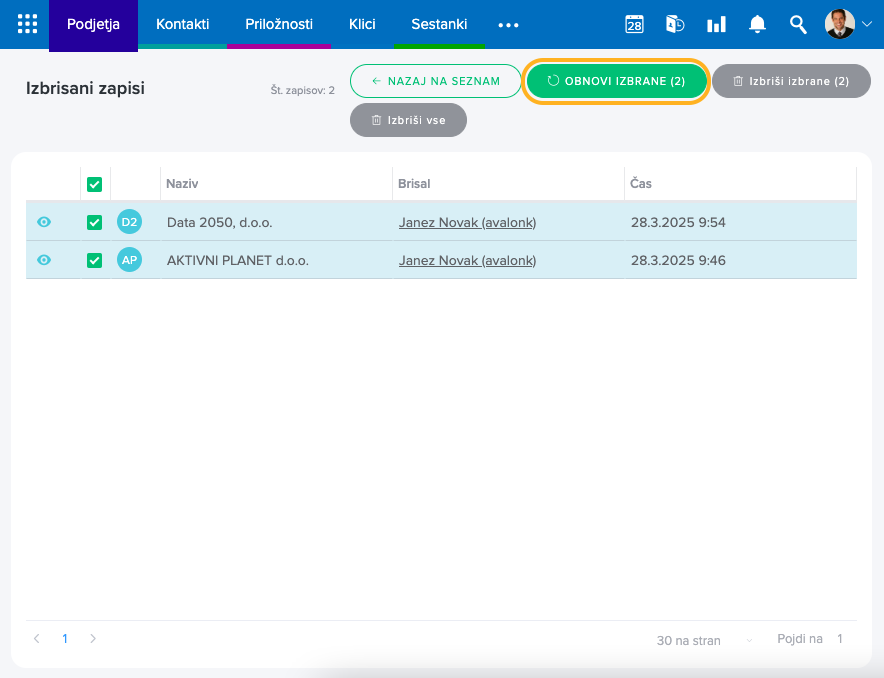
Task: Switch to the Kontakti tab
Action: coord(182,24)
